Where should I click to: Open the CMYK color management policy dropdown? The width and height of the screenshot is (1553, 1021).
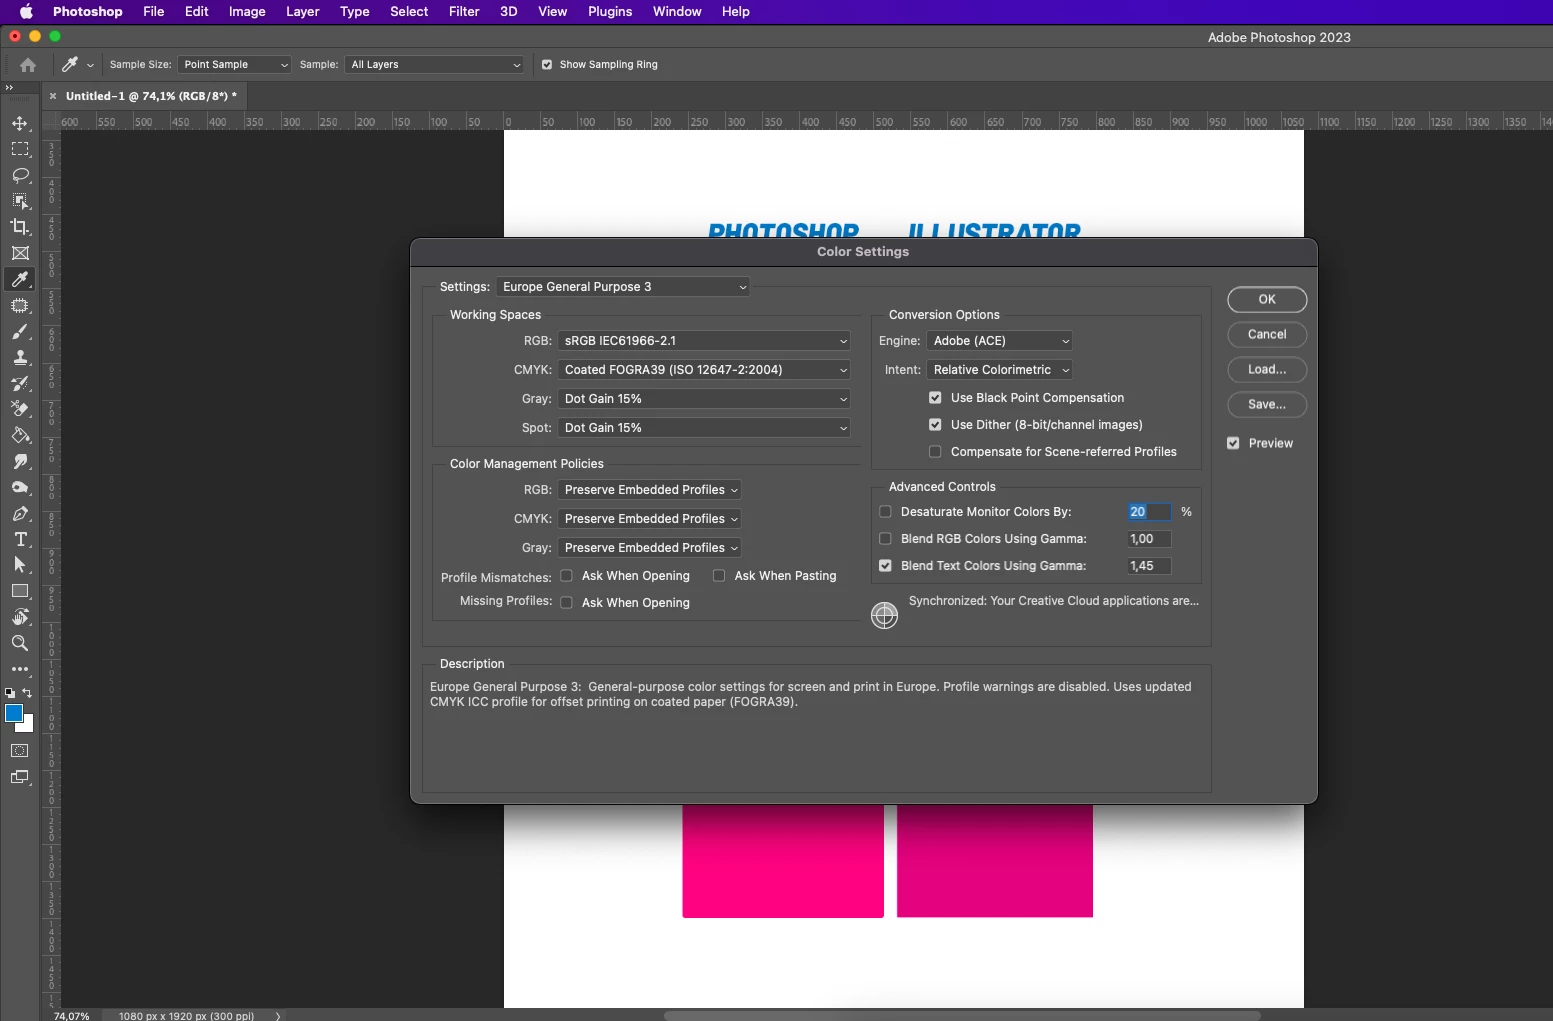click(650, 519)
